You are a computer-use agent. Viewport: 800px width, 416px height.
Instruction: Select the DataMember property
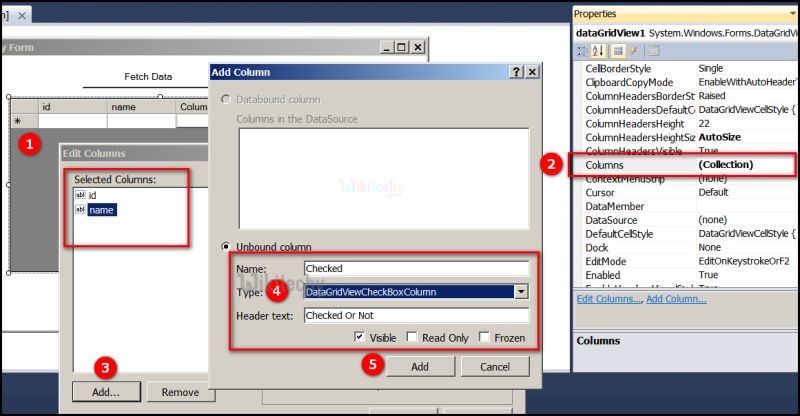click(x=615, y=206)
